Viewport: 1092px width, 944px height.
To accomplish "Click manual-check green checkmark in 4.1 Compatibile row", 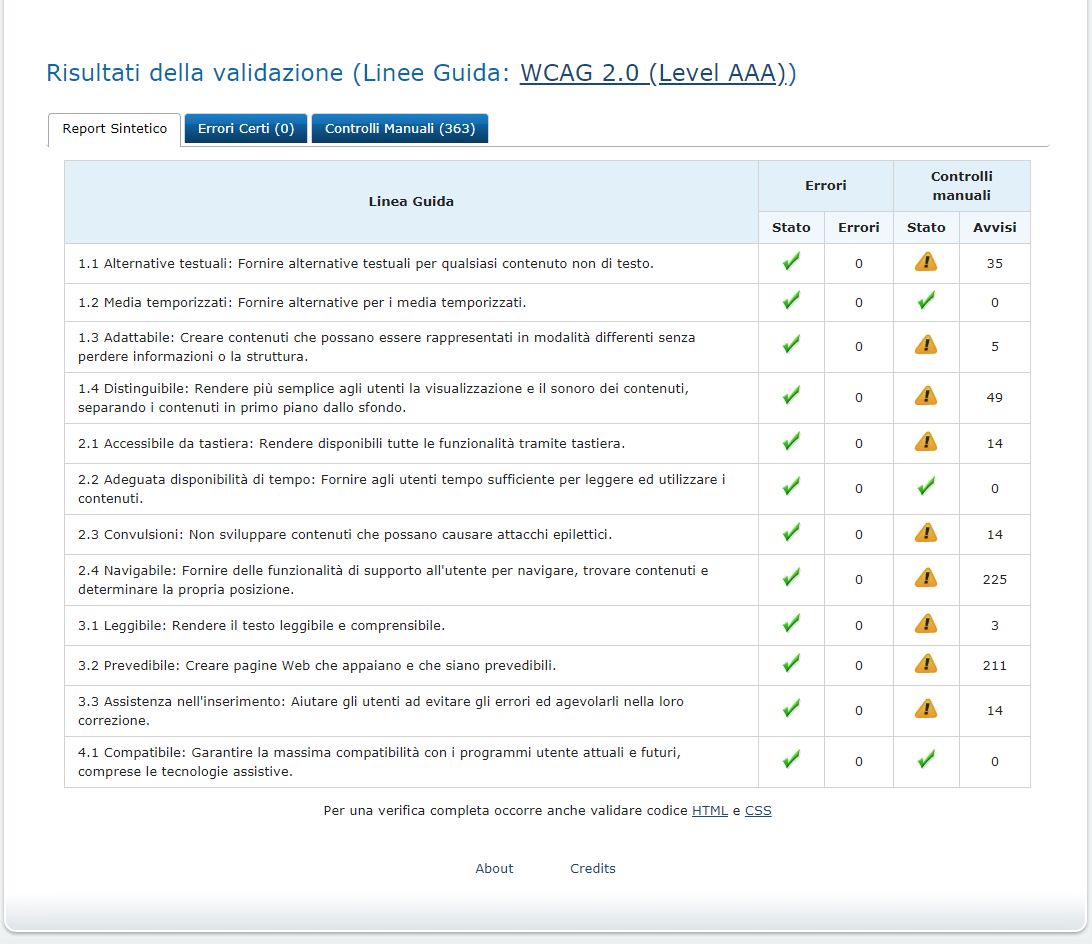I will 926,761.
